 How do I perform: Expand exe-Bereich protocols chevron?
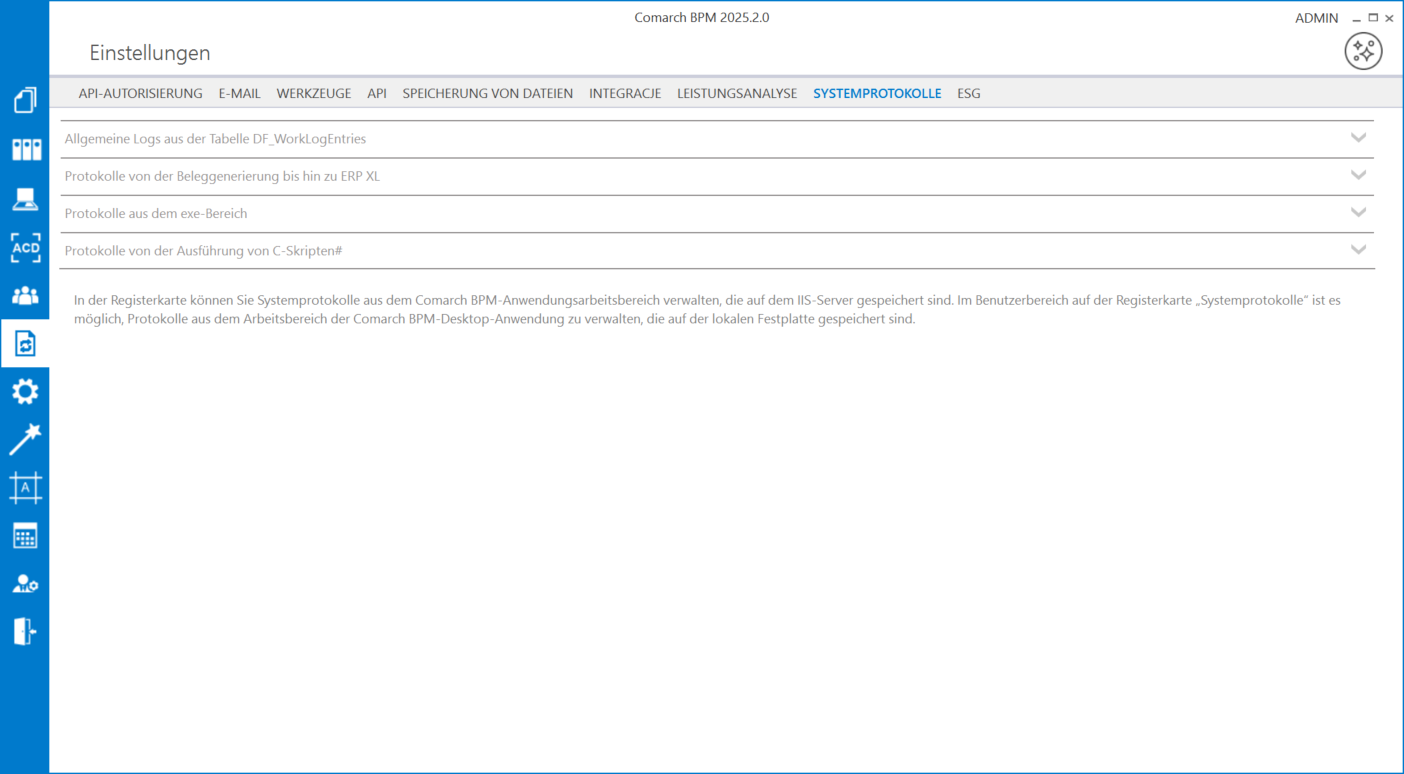1358,212
